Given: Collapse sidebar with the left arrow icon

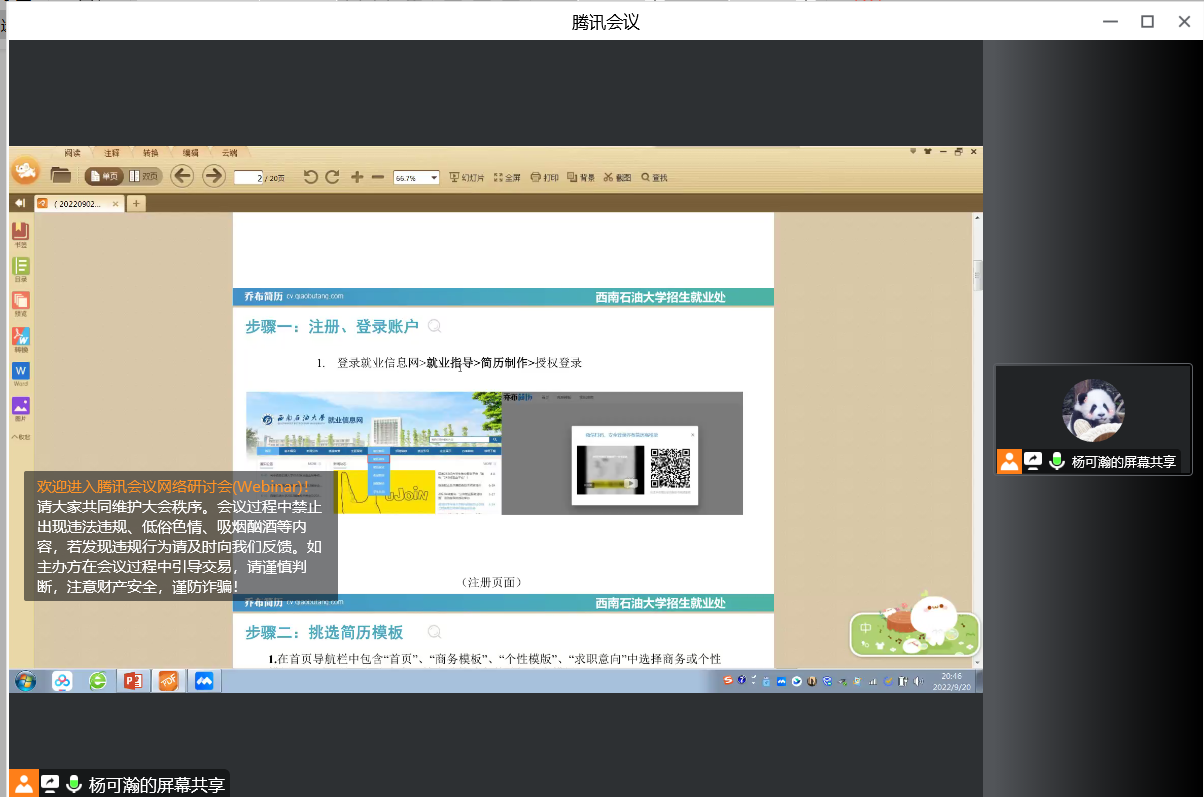Looking at the screenshot, I should click(x=20, y=203).
